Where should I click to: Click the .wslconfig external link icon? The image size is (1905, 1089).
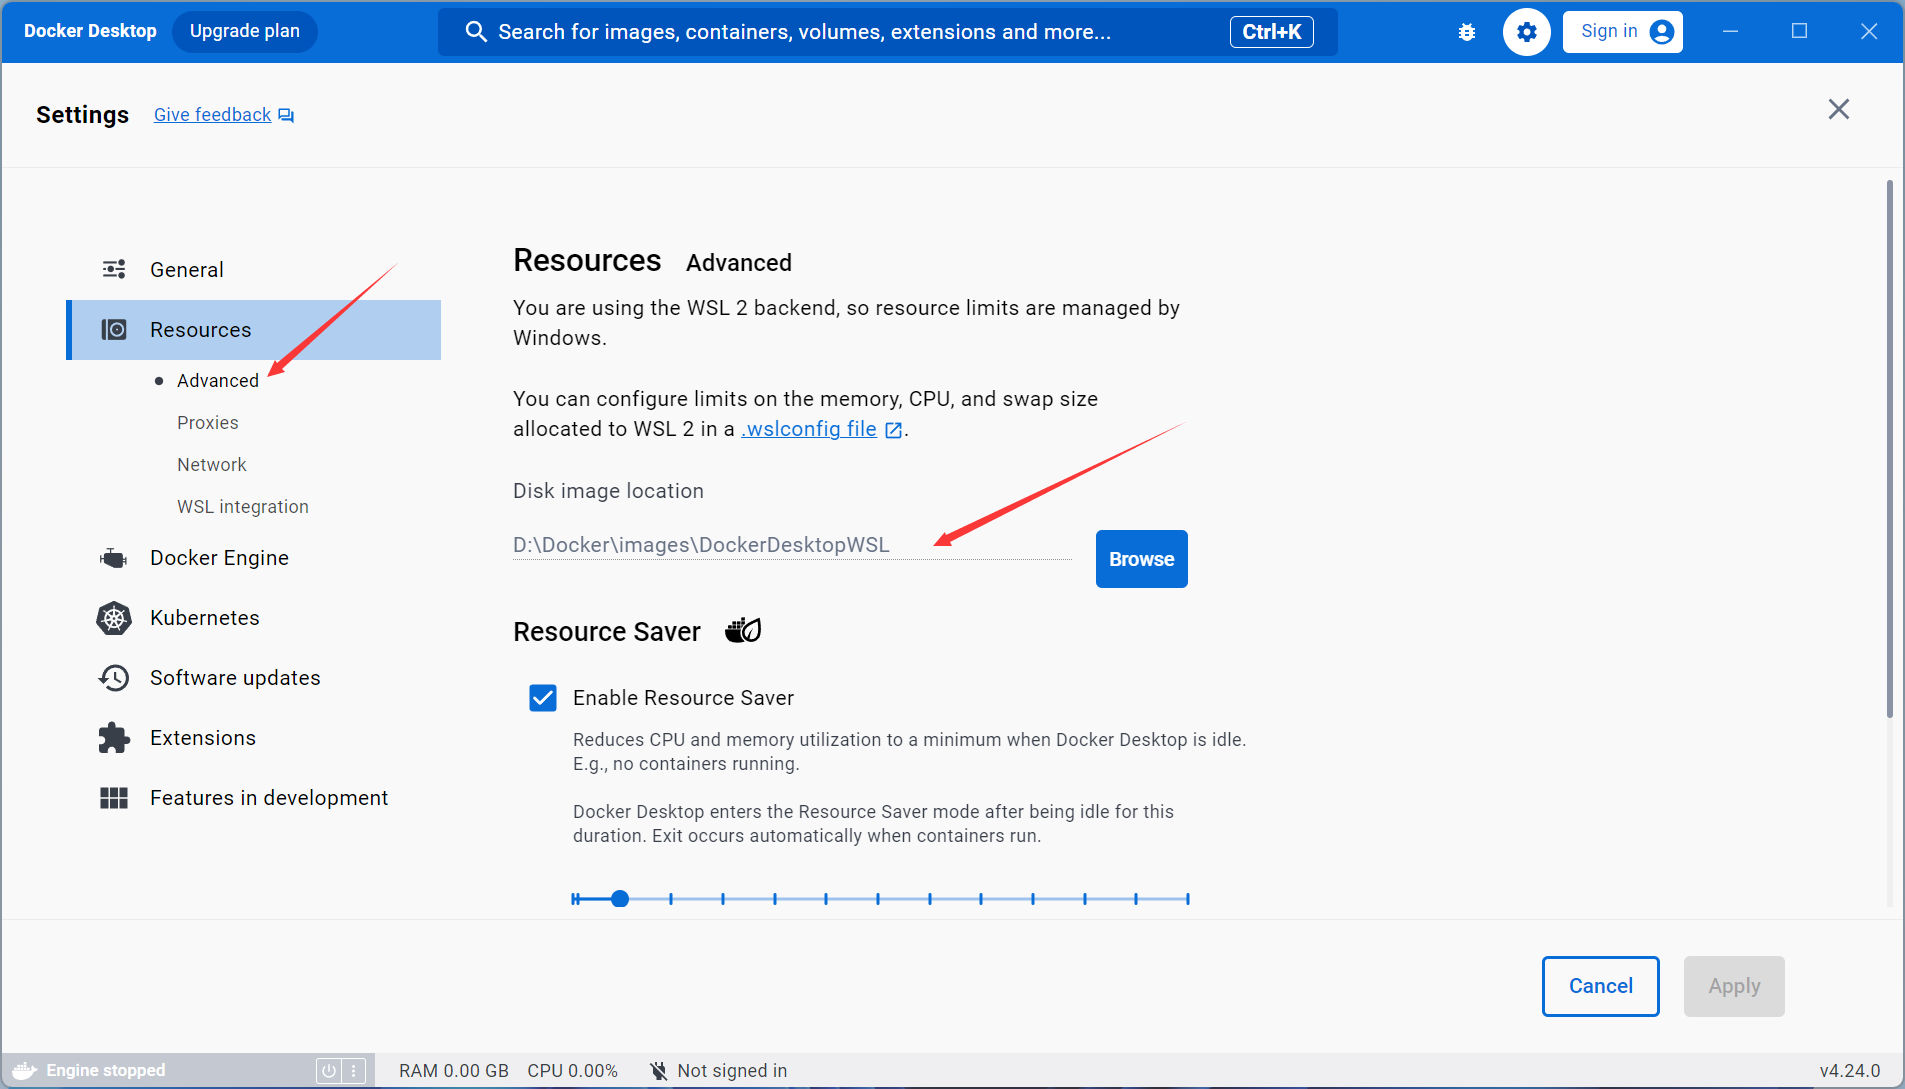[x=894, y=430]
